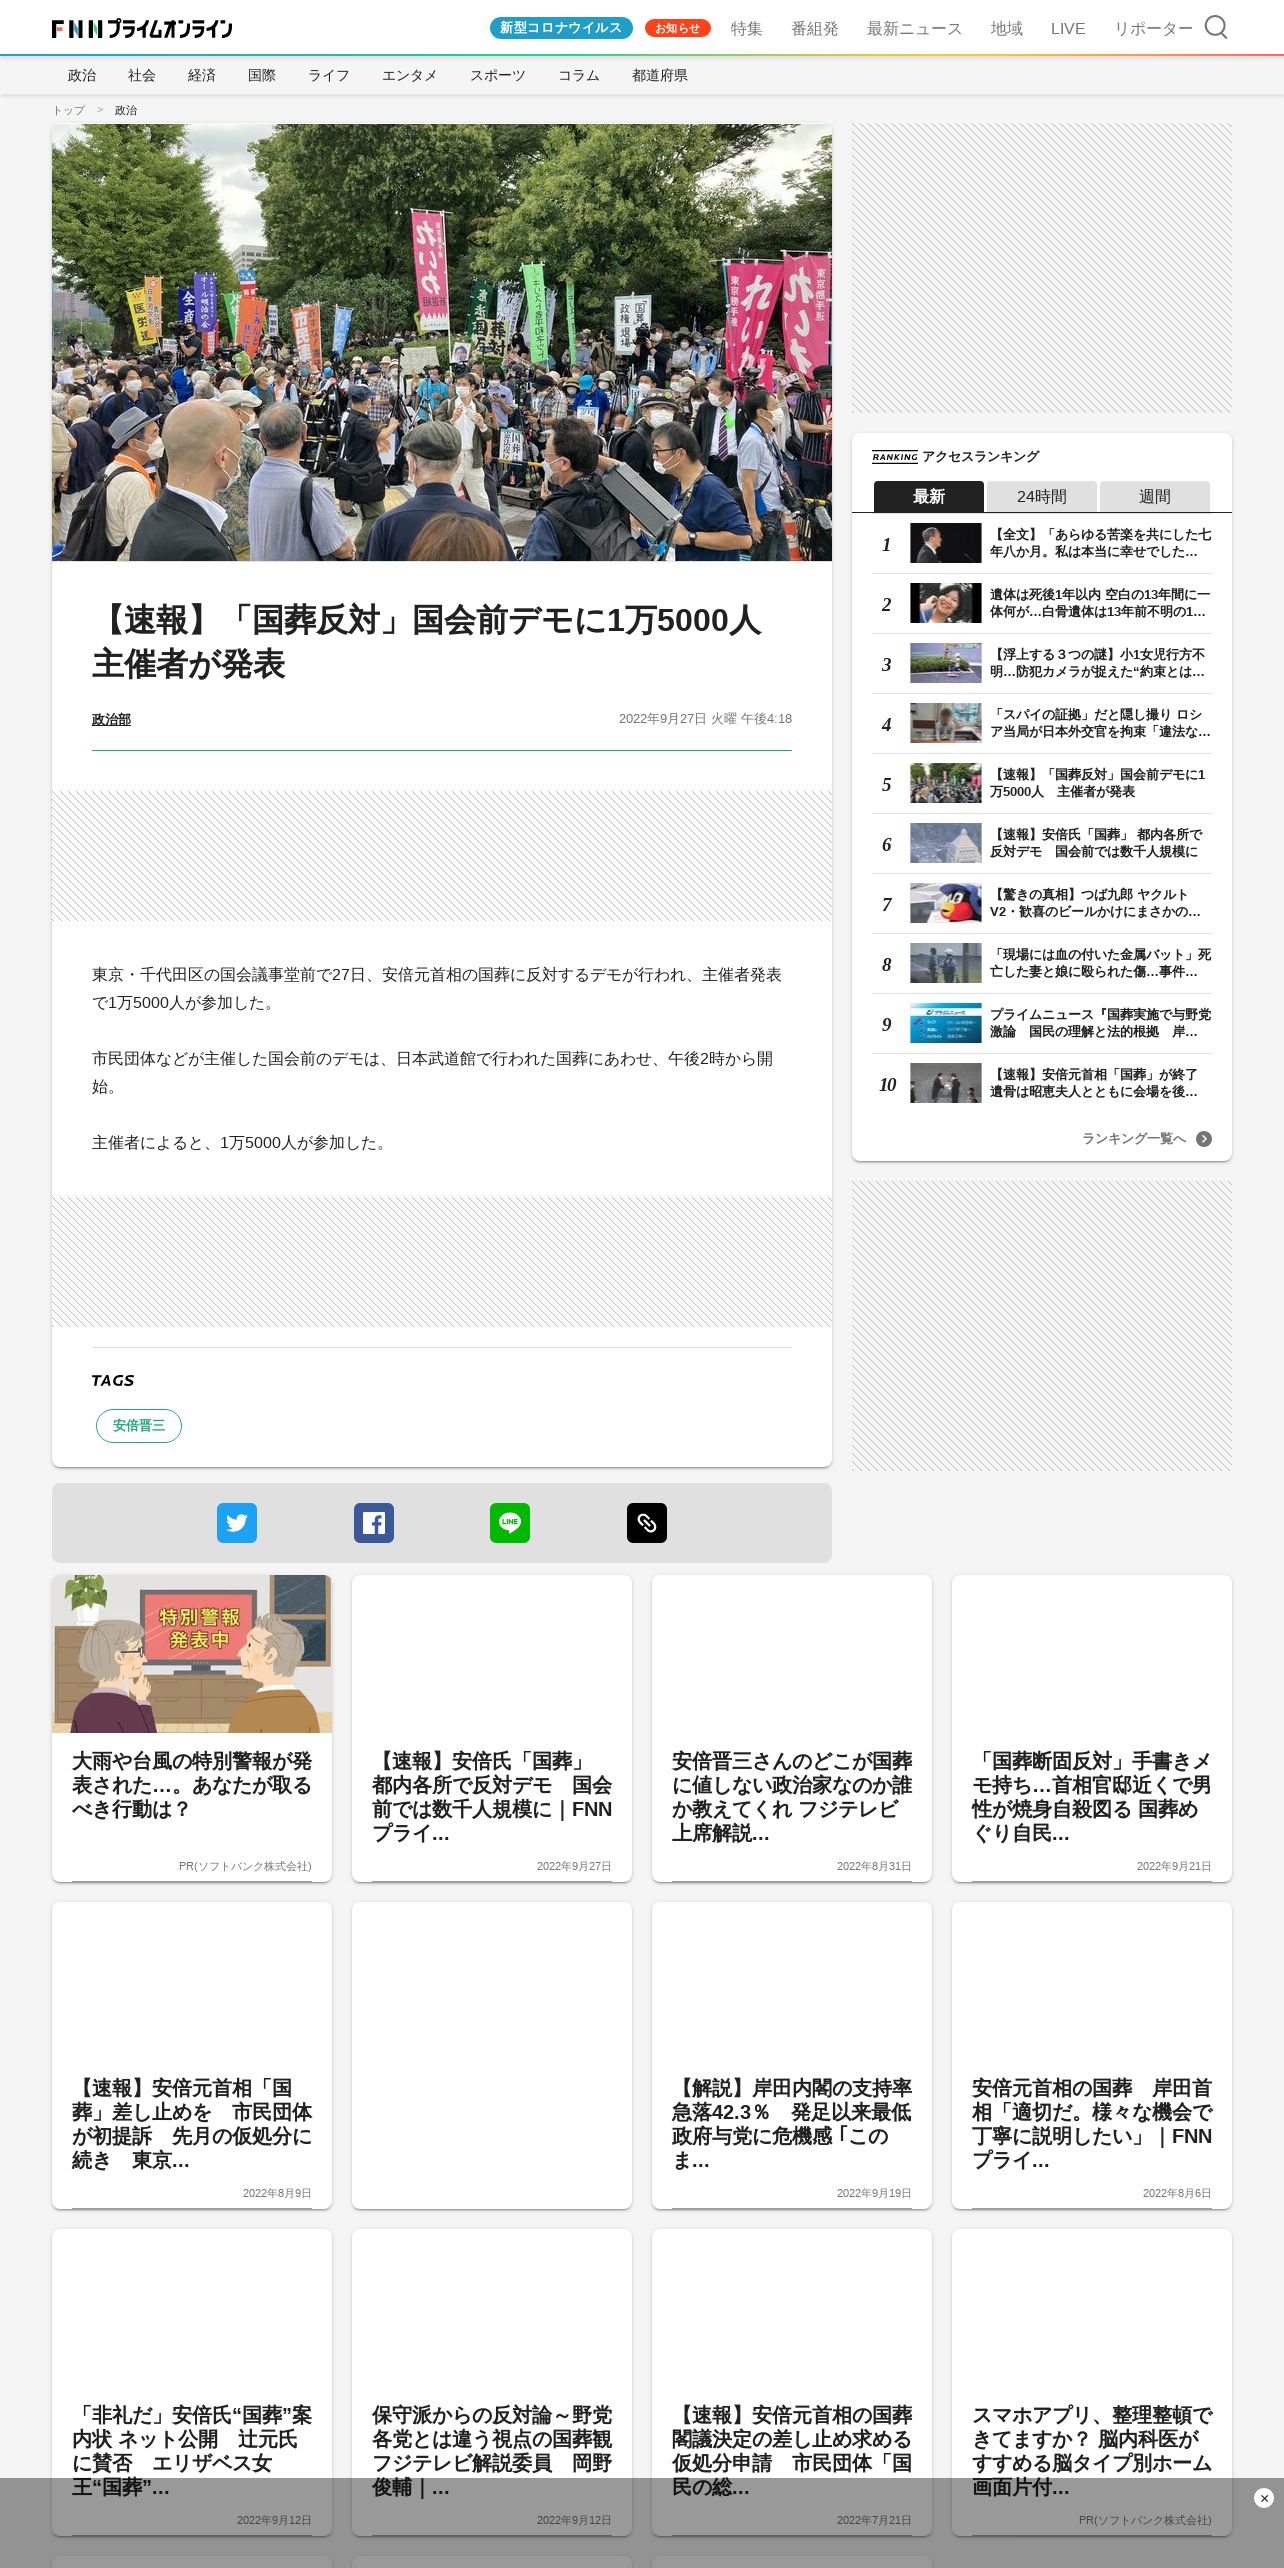The height and width of the screenshot is (2568, 1284).
Task: Switch ranking to the 最新 tab
Action: (929, 496)
